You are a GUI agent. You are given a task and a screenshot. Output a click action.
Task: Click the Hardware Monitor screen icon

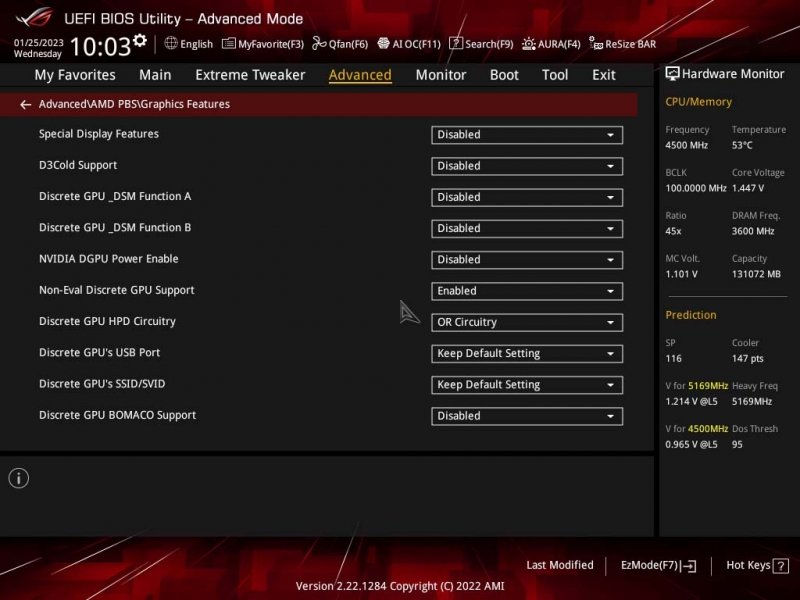click(x=672, y=74)
